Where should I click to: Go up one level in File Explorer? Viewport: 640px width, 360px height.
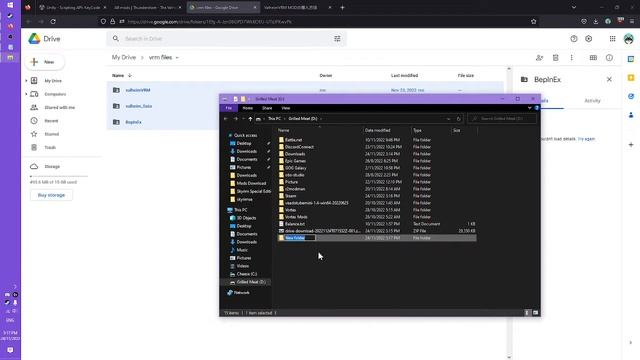point(250,119)
